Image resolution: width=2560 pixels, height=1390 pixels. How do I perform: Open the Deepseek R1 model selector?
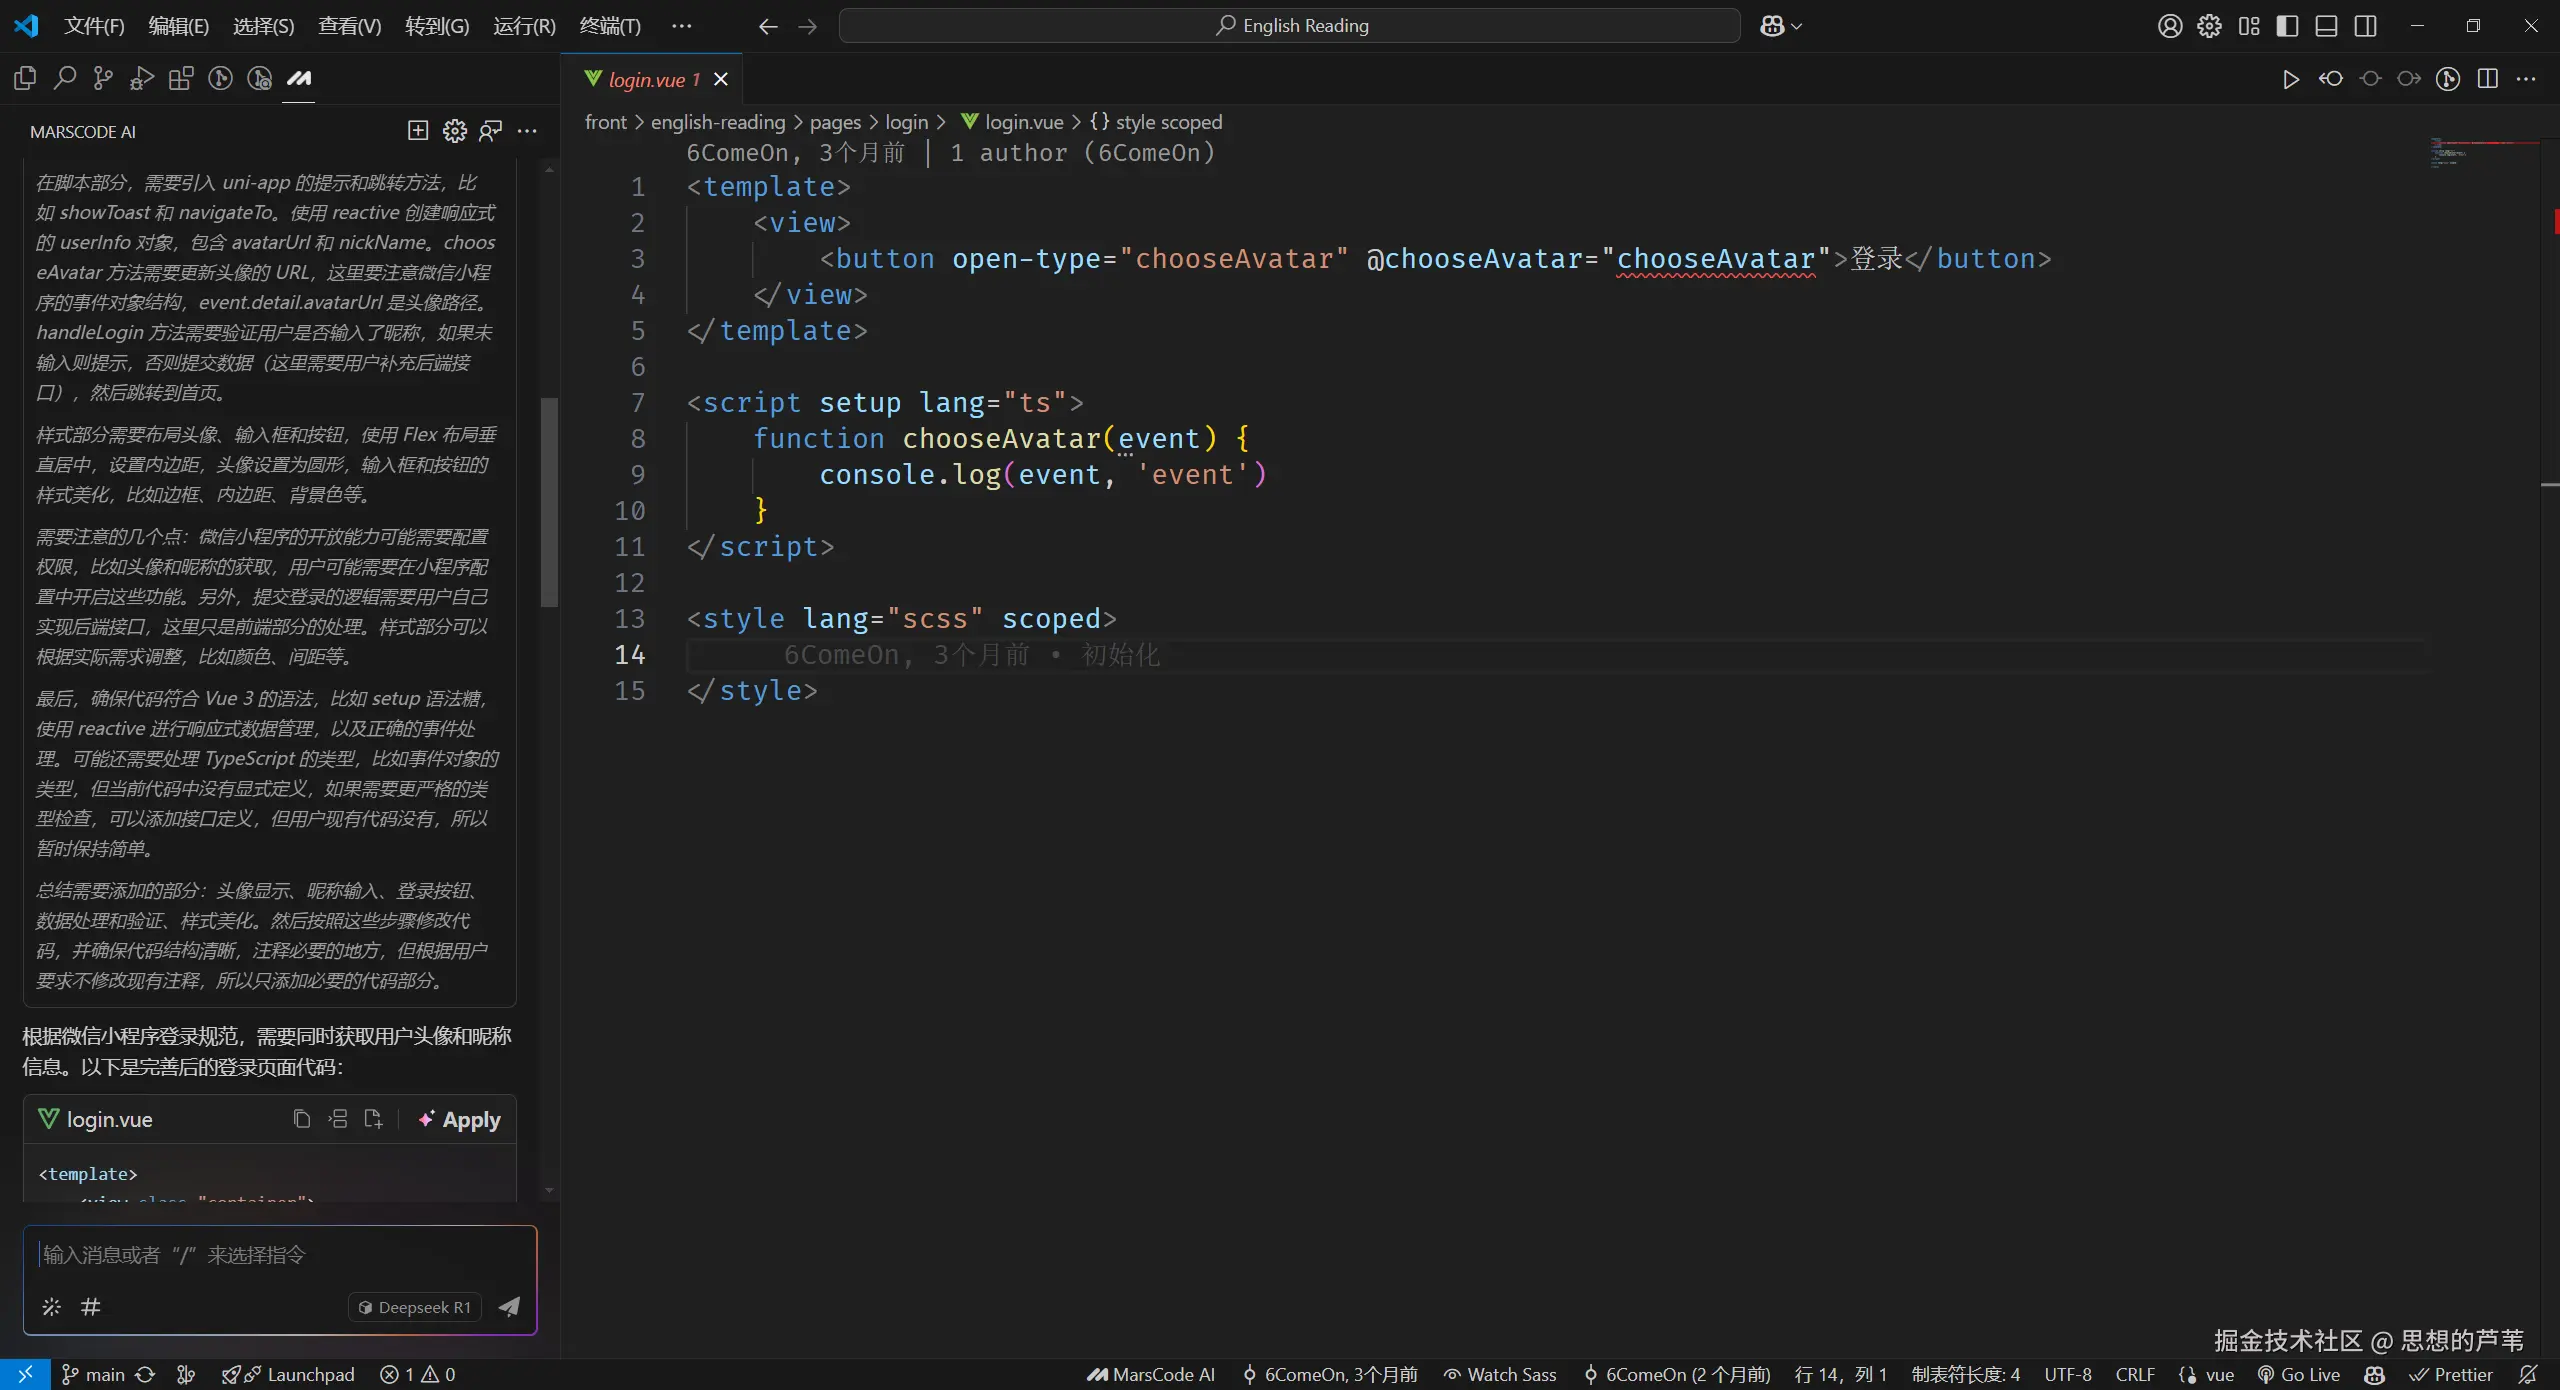(415, 1307)
